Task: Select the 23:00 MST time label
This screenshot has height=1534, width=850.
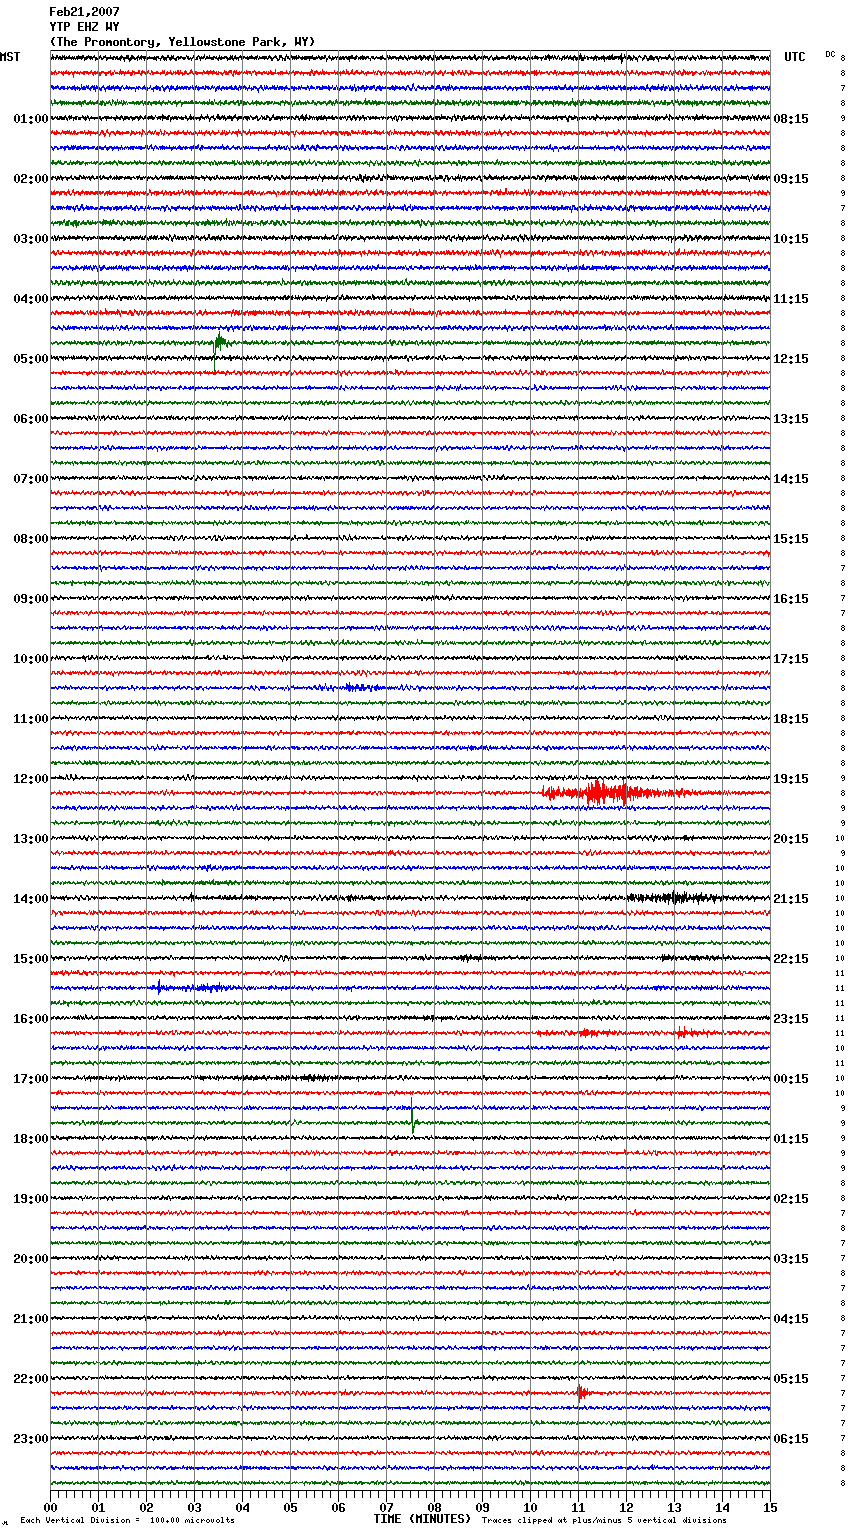Action: click(x=31, y=1439)
